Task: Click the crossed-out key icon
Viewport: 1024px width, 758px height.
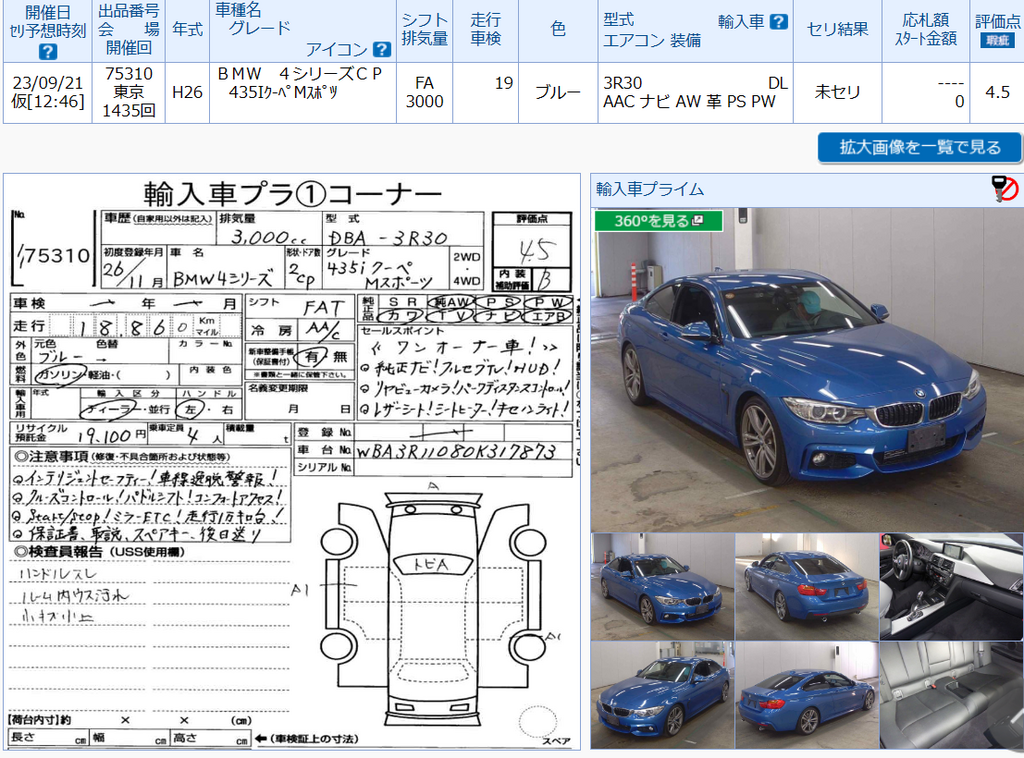Action: [x=1004, y=189]
